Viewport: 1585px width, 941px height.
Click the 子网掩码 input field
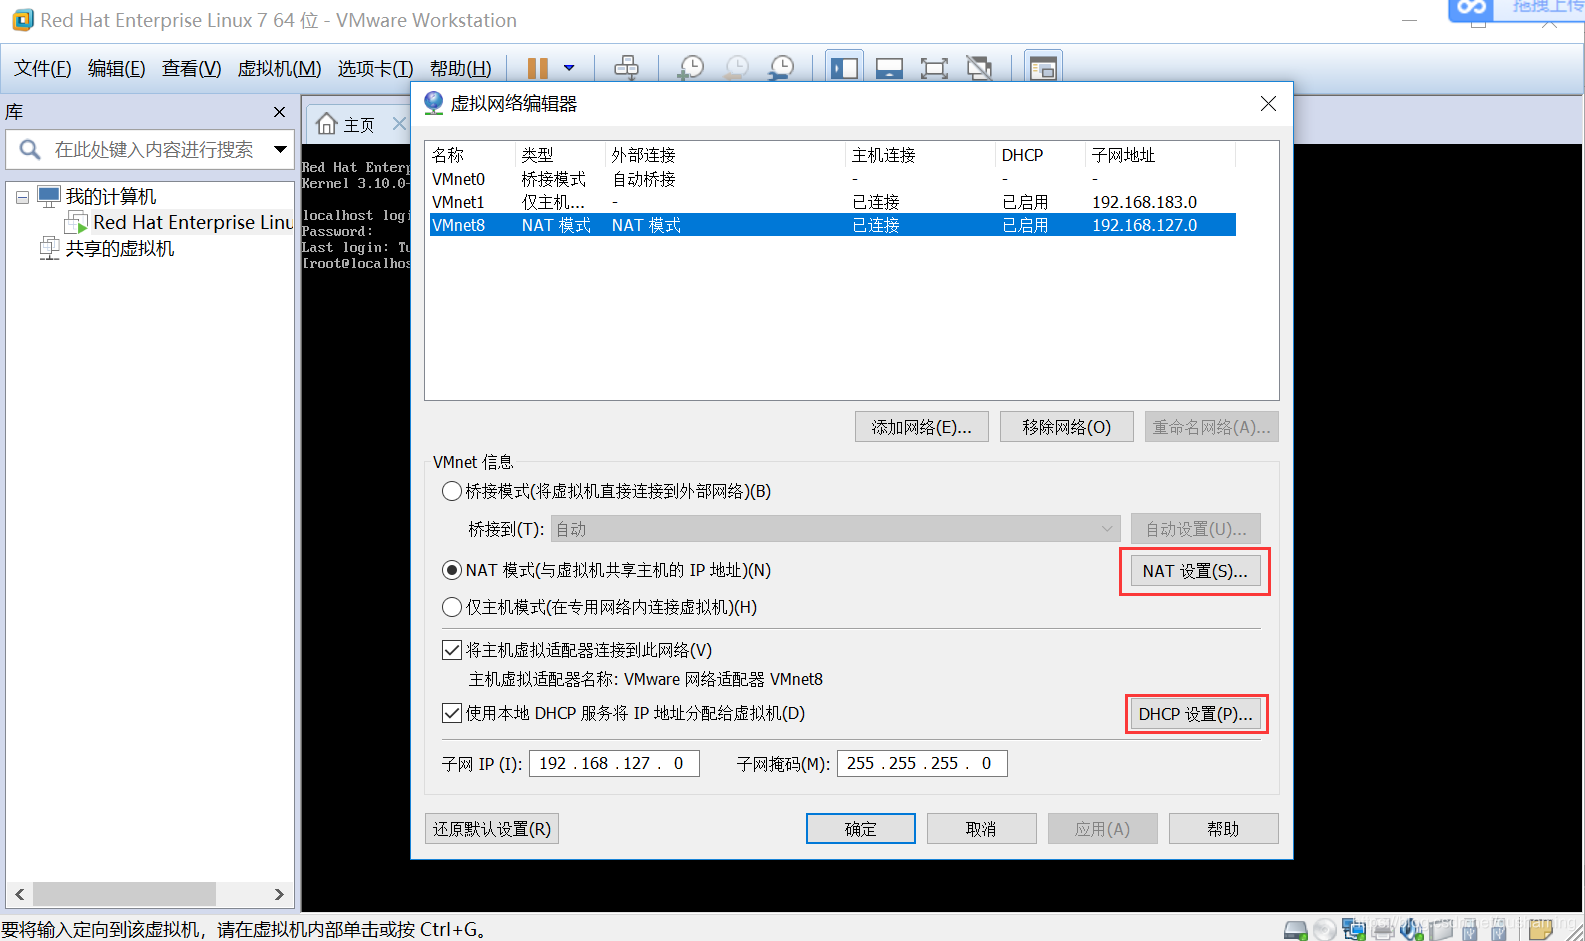(x=922, y=763)
